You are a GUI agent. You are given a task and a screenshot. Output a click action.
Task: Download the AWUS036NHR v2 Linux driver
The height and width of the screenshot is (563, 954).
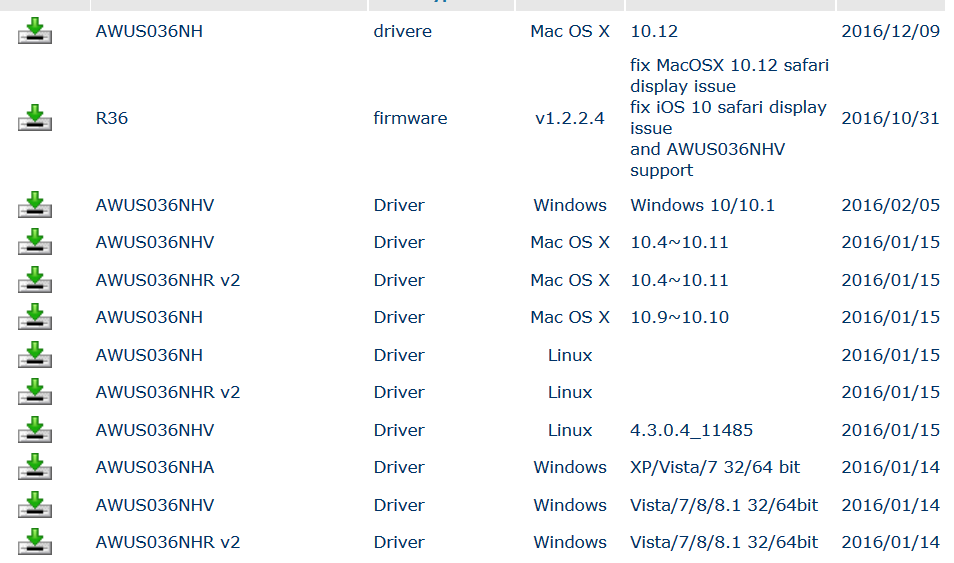[35, 392]
